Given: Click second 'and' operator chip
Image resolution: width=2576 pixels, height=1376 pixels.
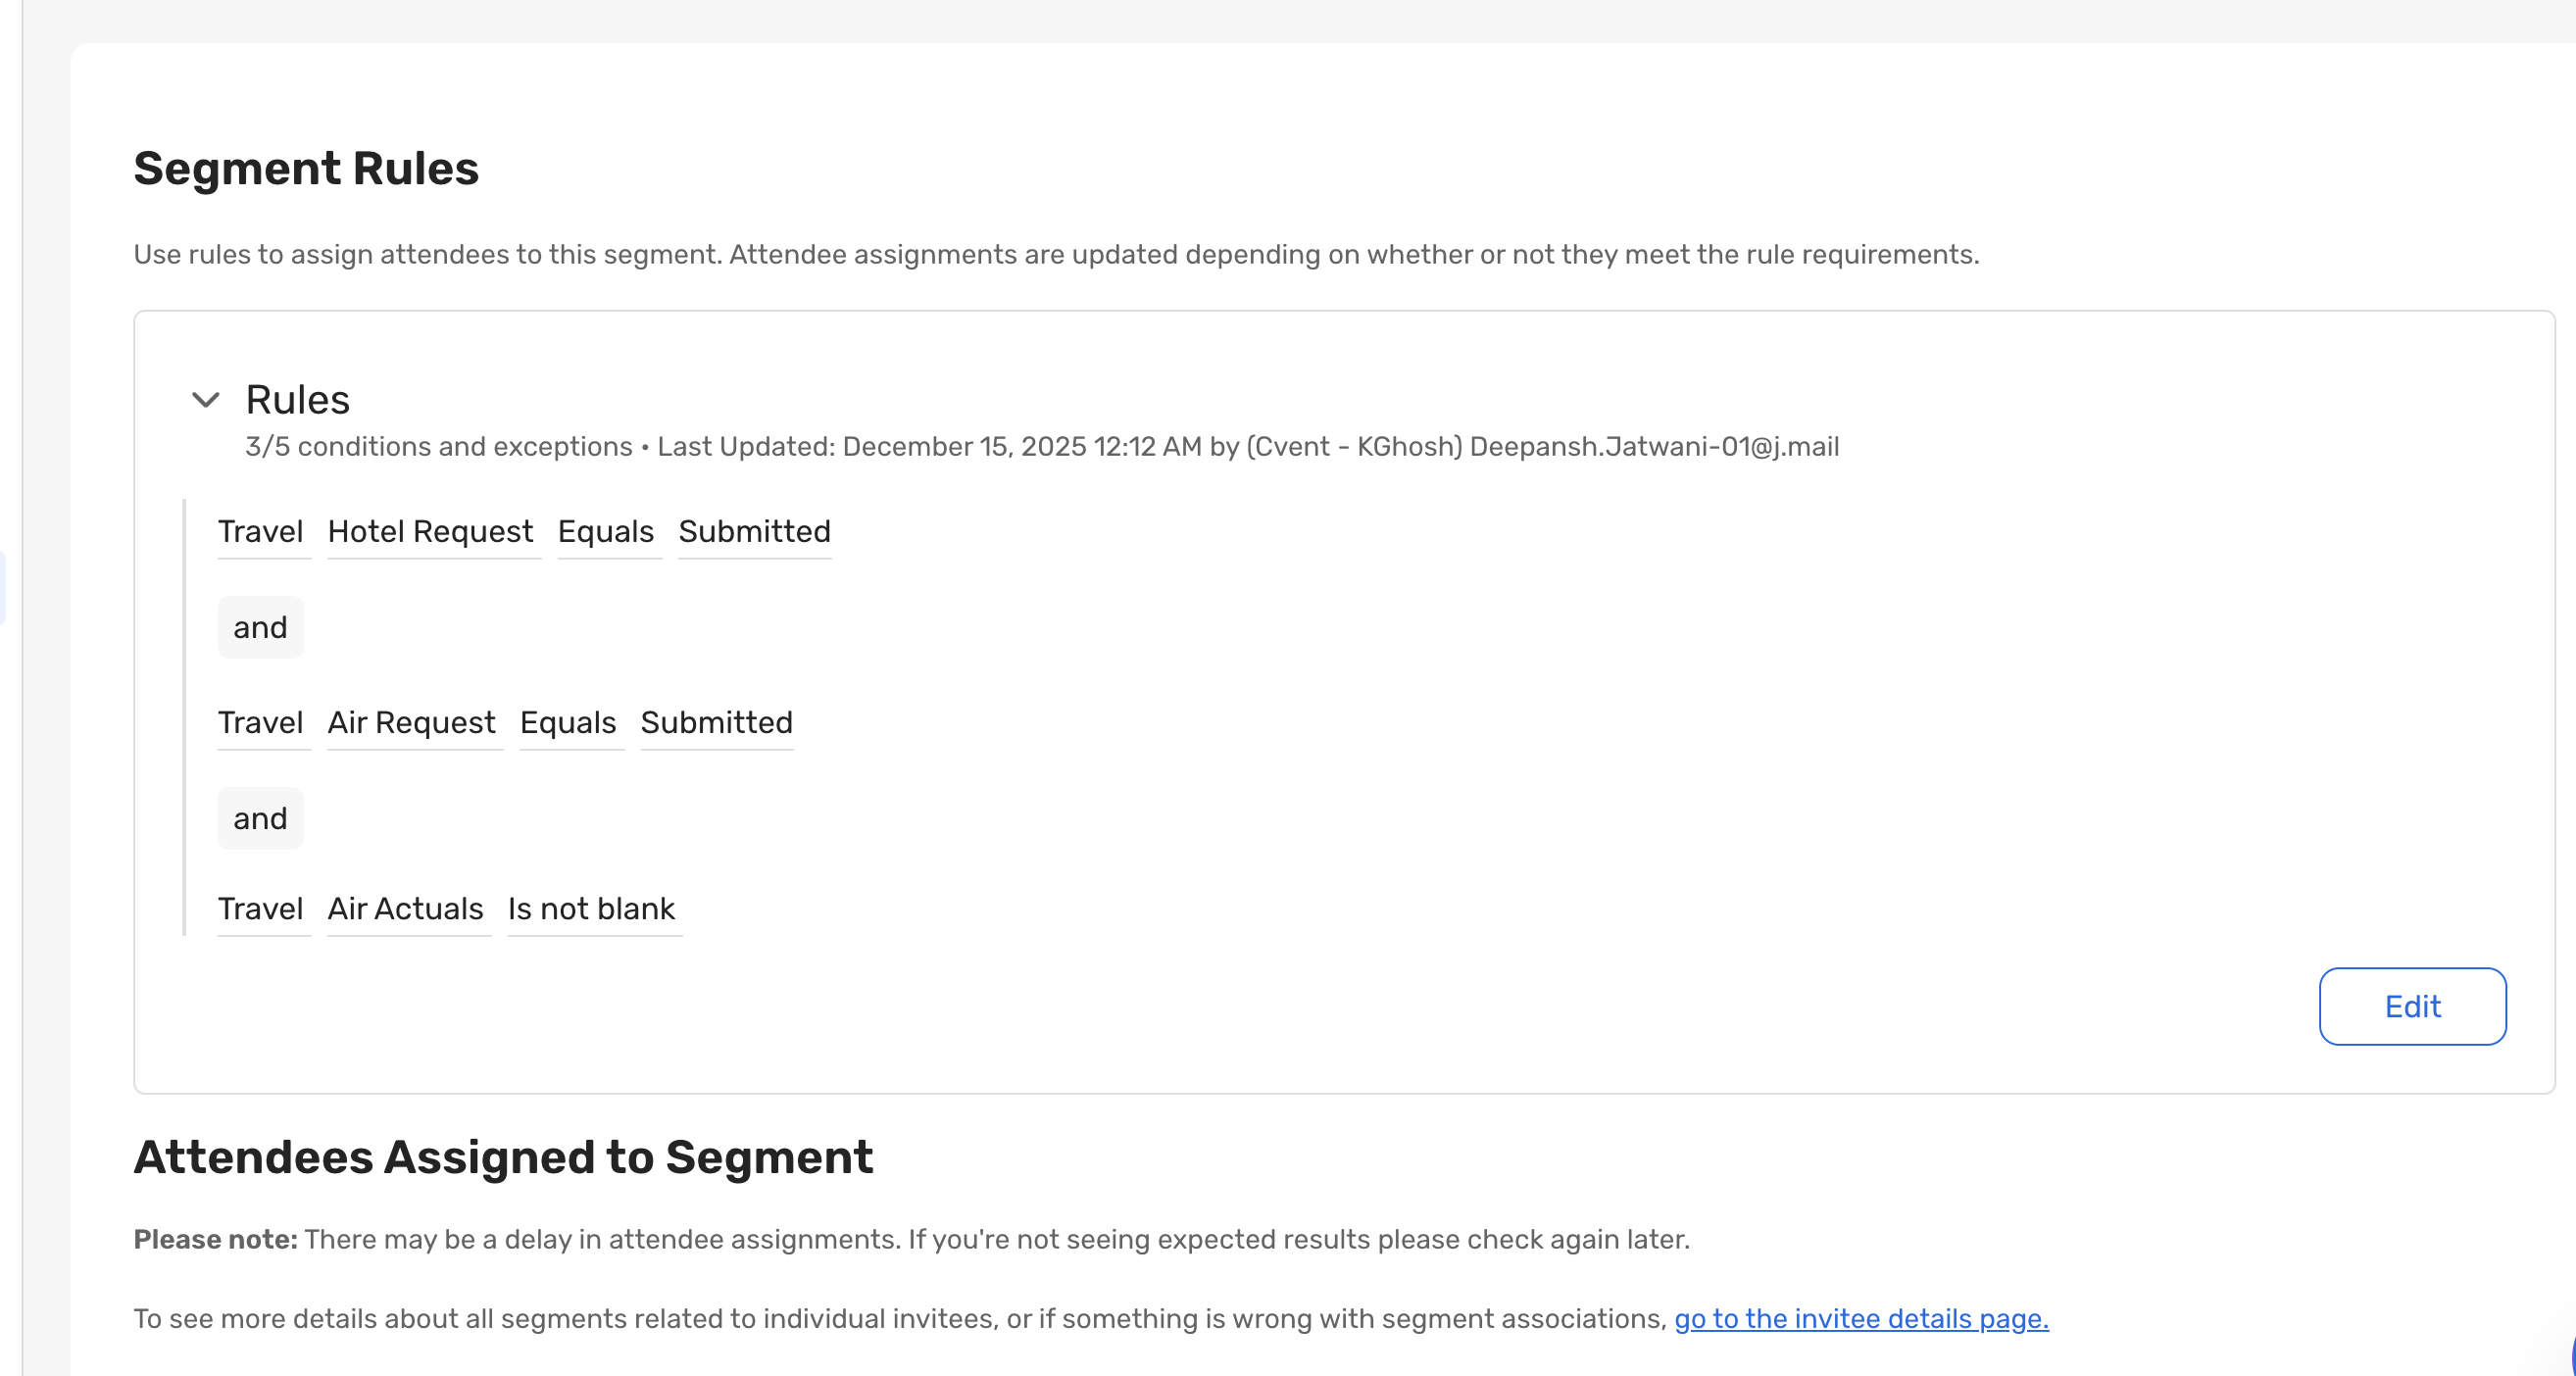Looking at the screenshot, I should coord(260,818).
